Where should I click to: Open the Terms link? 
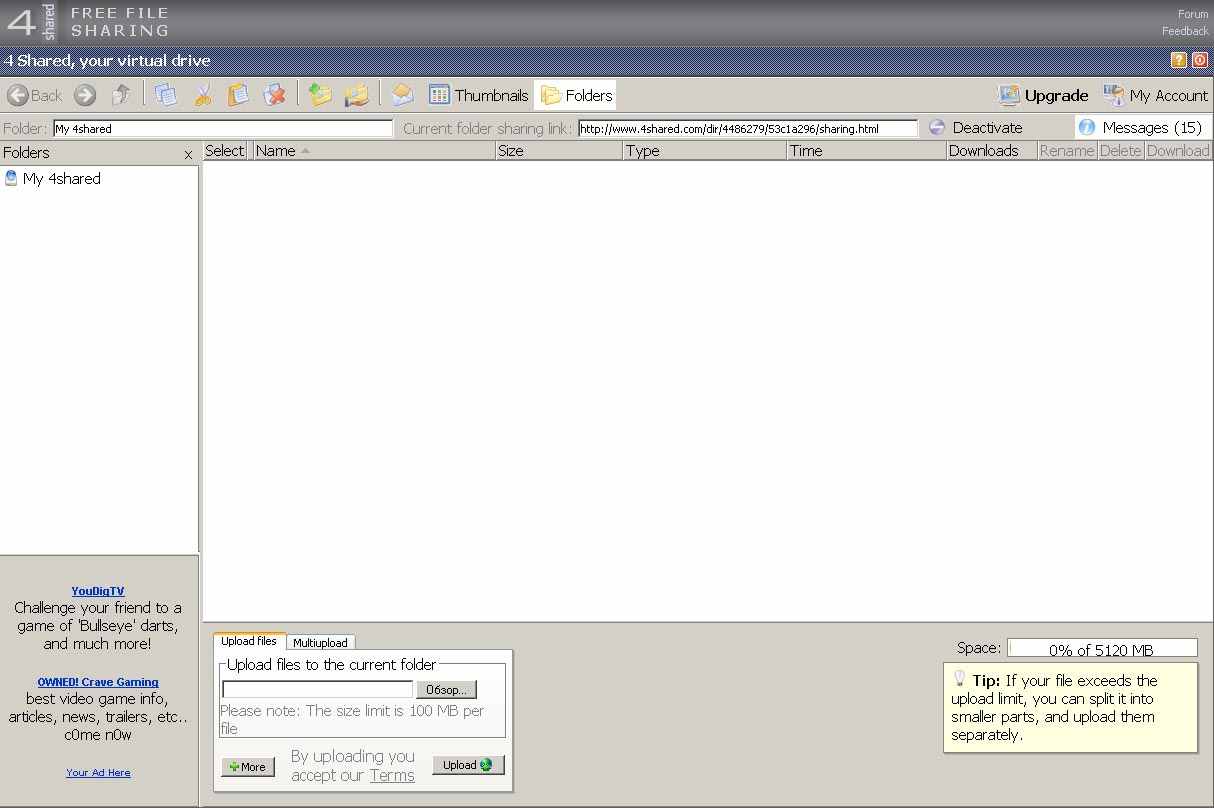point(392,775)
